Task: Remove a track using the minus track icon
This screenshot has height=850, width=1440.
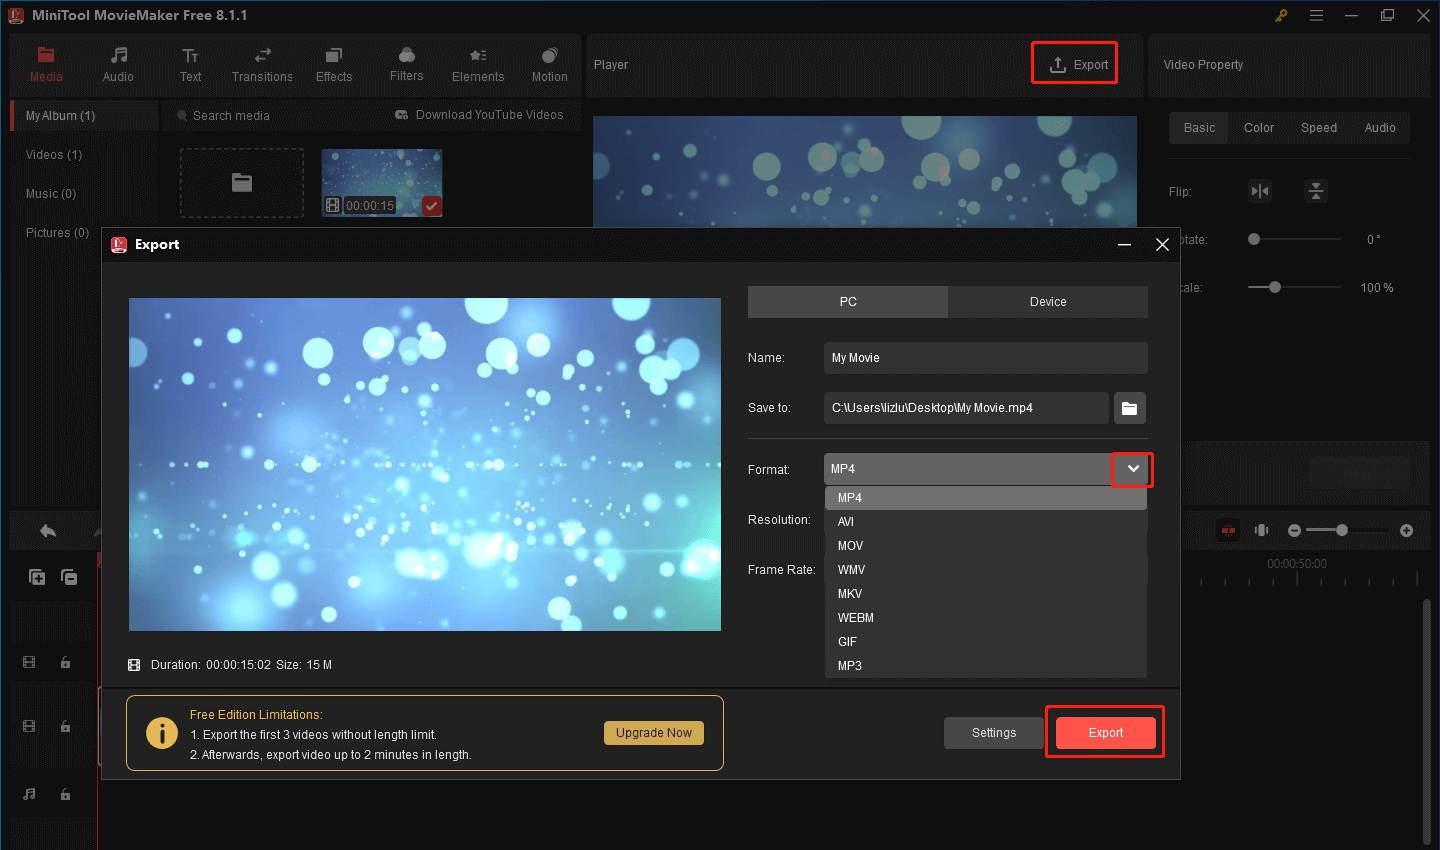Action: pos(69,577)
